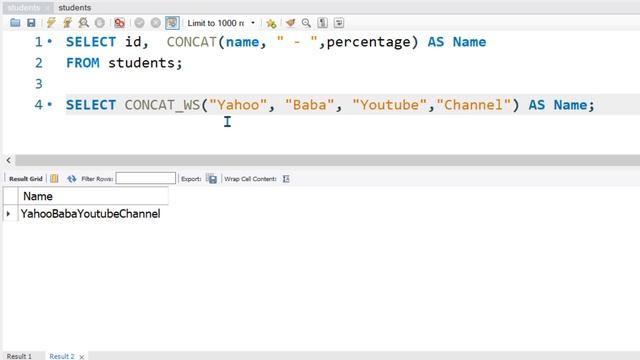Place cursor on "Baba" string literal
Viewport: 640px width, 360px height.
point(309,105)
